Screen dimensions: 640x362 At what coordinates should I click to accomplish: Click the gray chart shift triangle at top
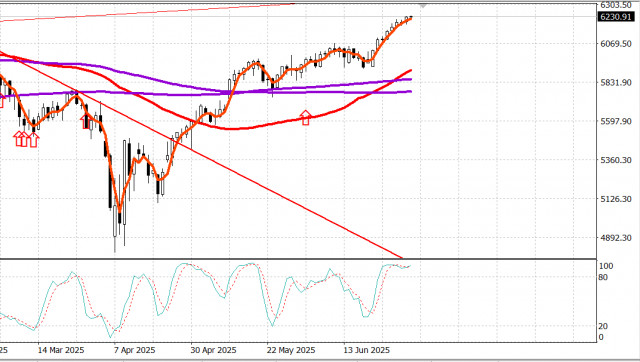[423, 6]
